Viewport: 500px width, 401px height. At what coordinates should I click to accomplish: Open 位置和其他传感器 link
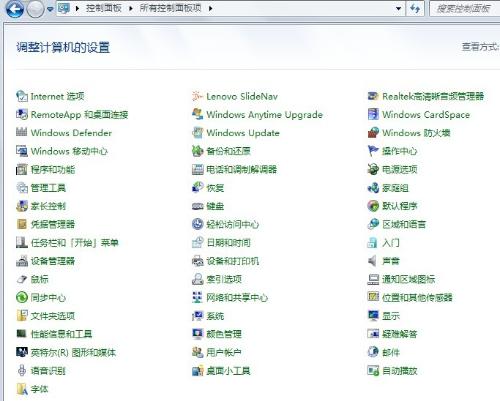coord(417,297)
